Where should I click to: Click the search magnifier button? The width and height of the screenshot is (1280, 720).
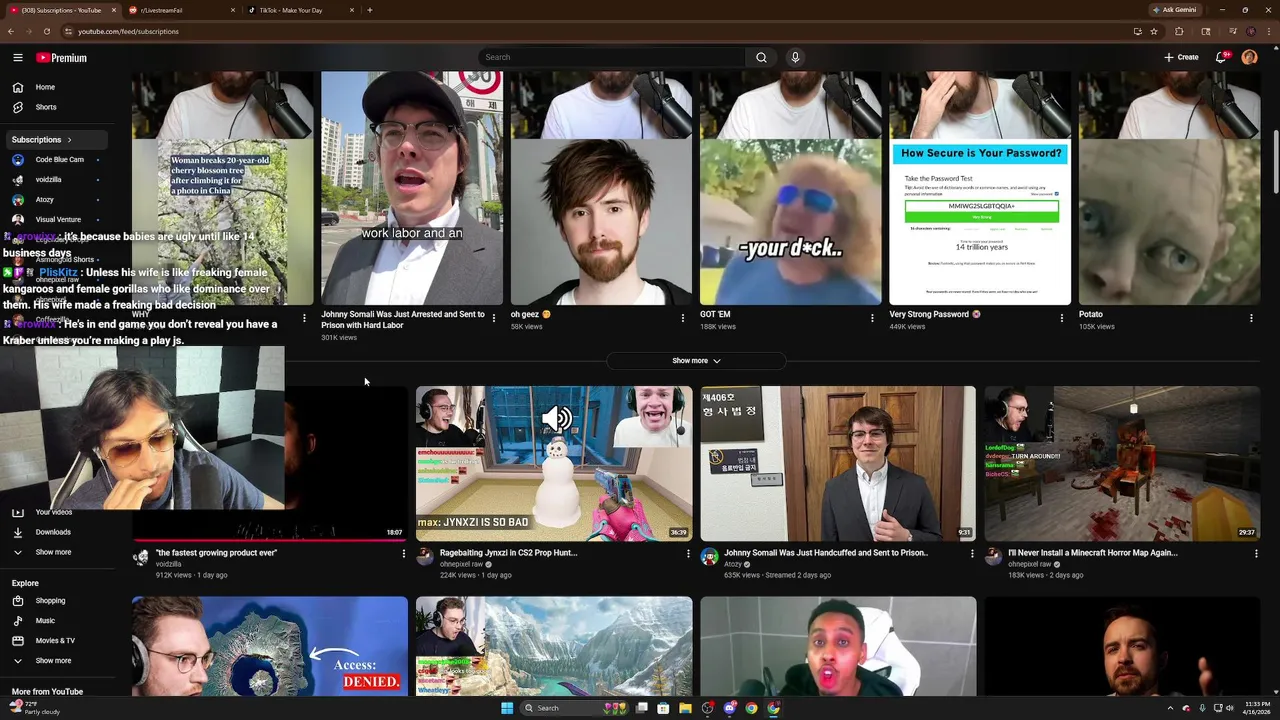click(761, 57)
